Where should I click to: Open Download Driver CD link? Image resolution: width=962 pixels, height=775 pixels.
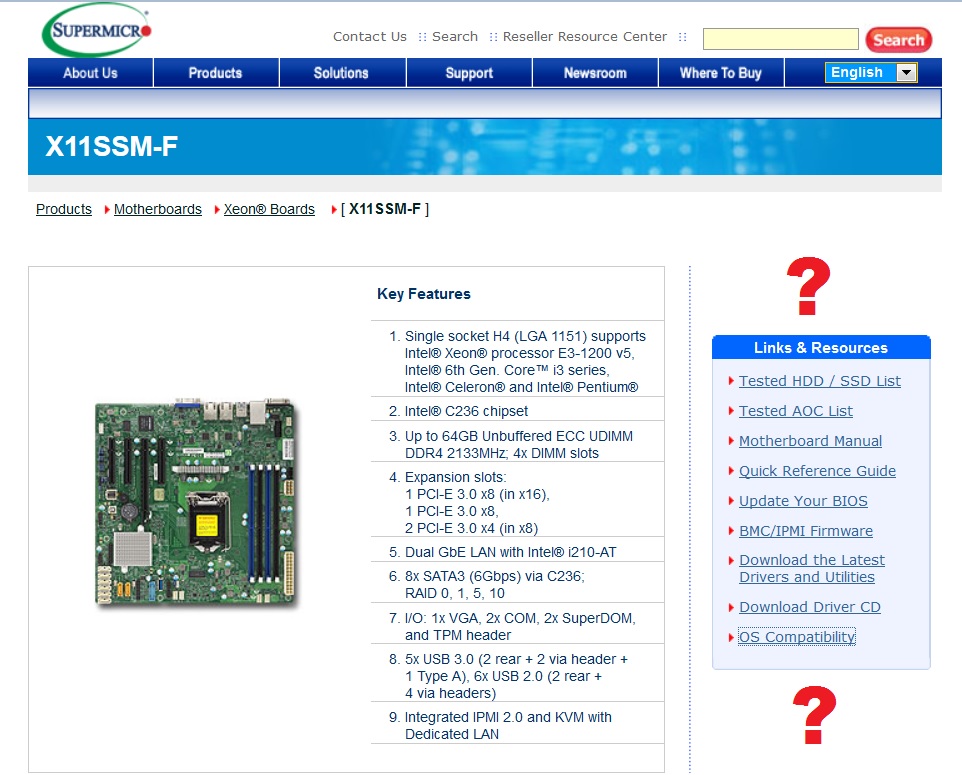click(x=810, y=607)
